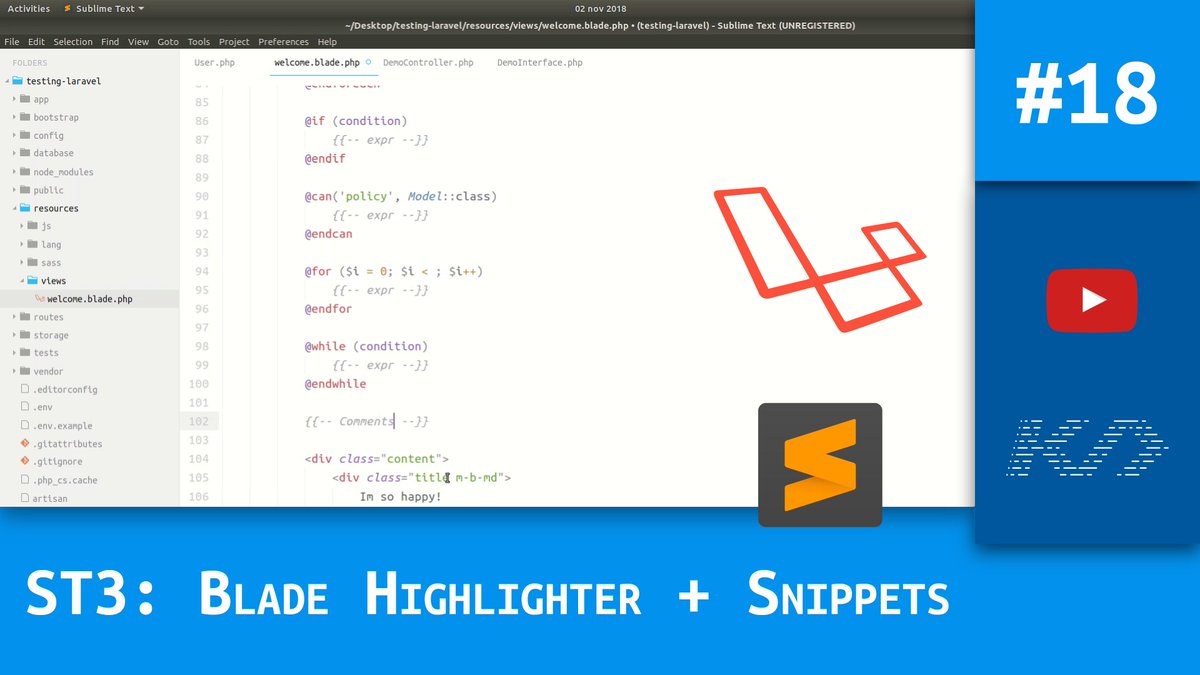Image resolution: width=1200 pixels, height=675 pixels.
Task: Select the js folder in sidebar
Action: 46,226
